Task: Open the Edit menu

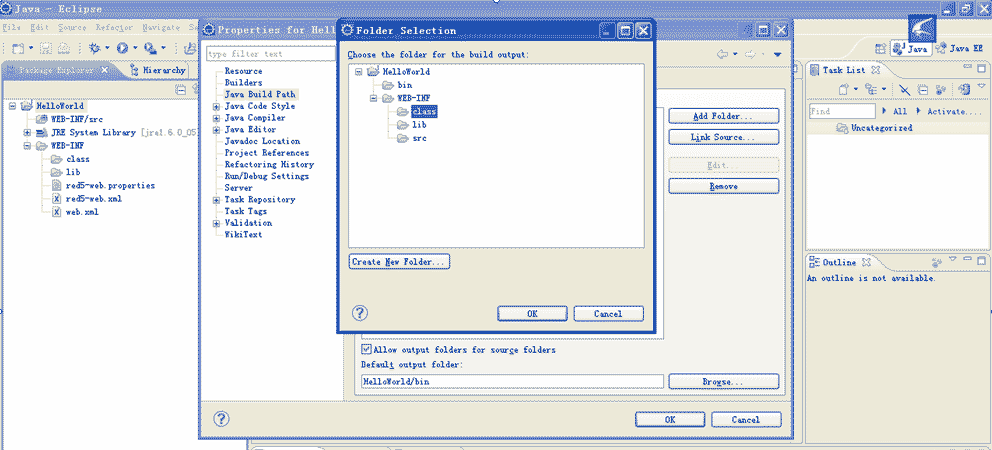Action: 39,28
